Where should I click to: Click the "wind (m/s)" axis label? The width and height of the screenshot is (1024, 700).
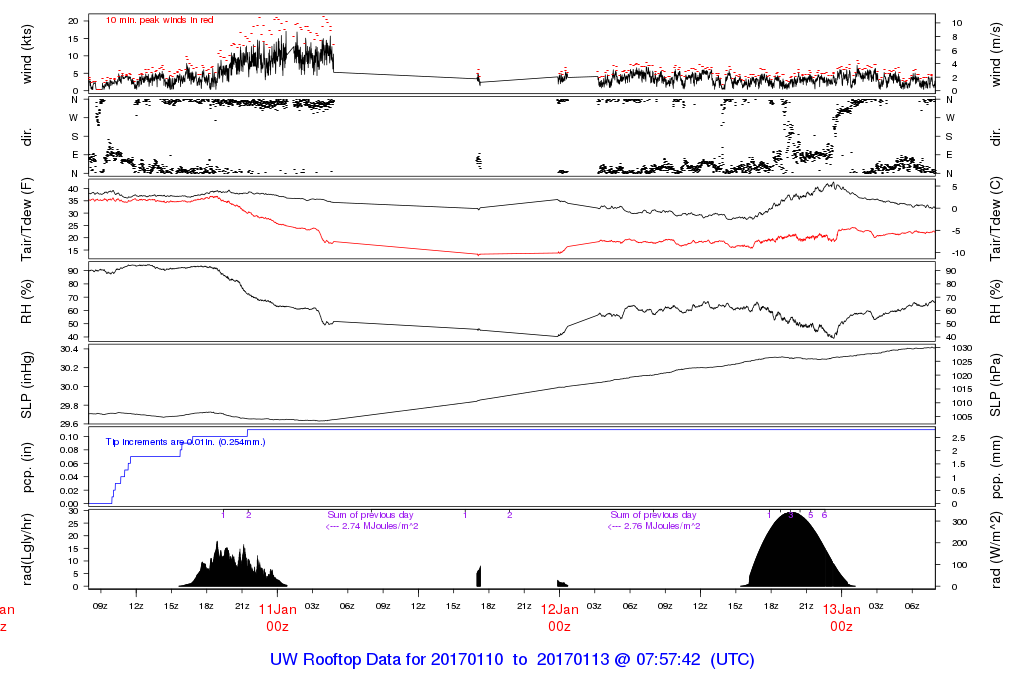pos(996,54)
